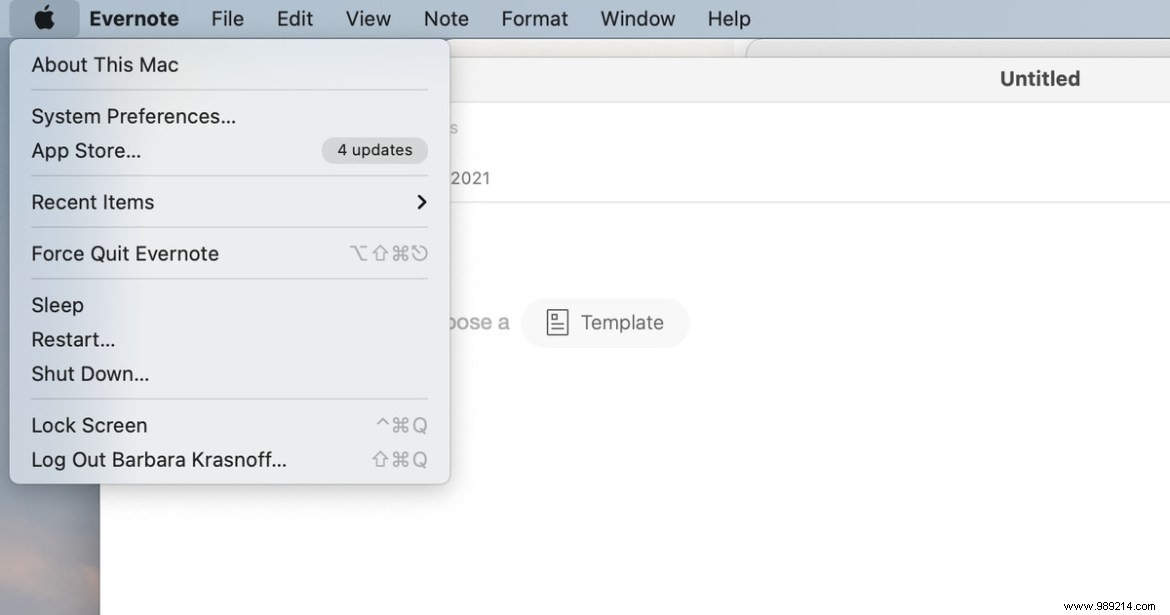Click the Untitled note title field
The width and height of the screenshot is (1170, 615).
(1039, 78)
